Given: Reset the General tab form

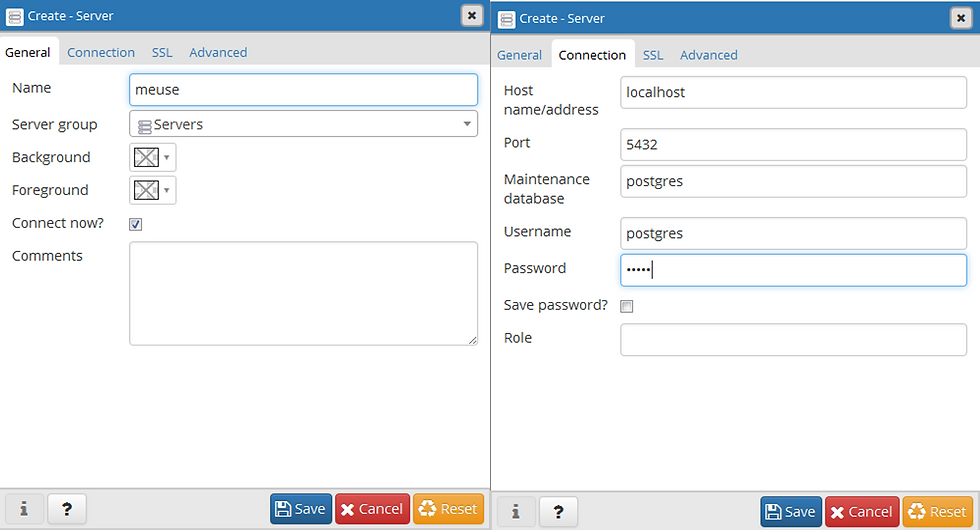Looking at the screenshot, I should 448,509.
